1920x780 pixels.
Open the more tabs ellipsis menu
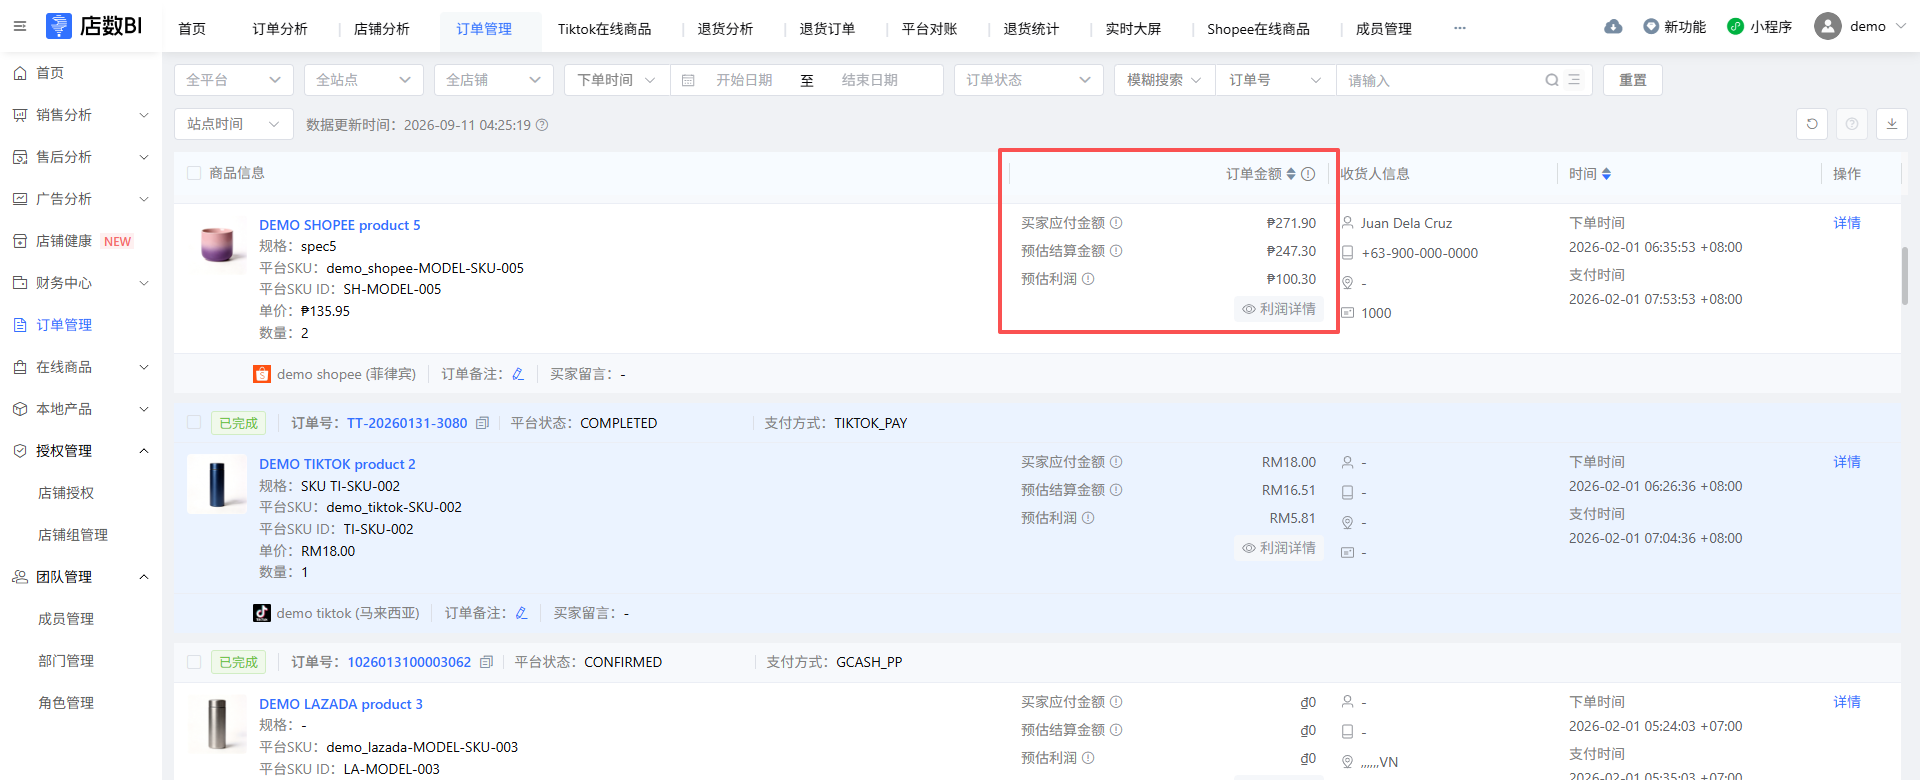(1460, 28)
